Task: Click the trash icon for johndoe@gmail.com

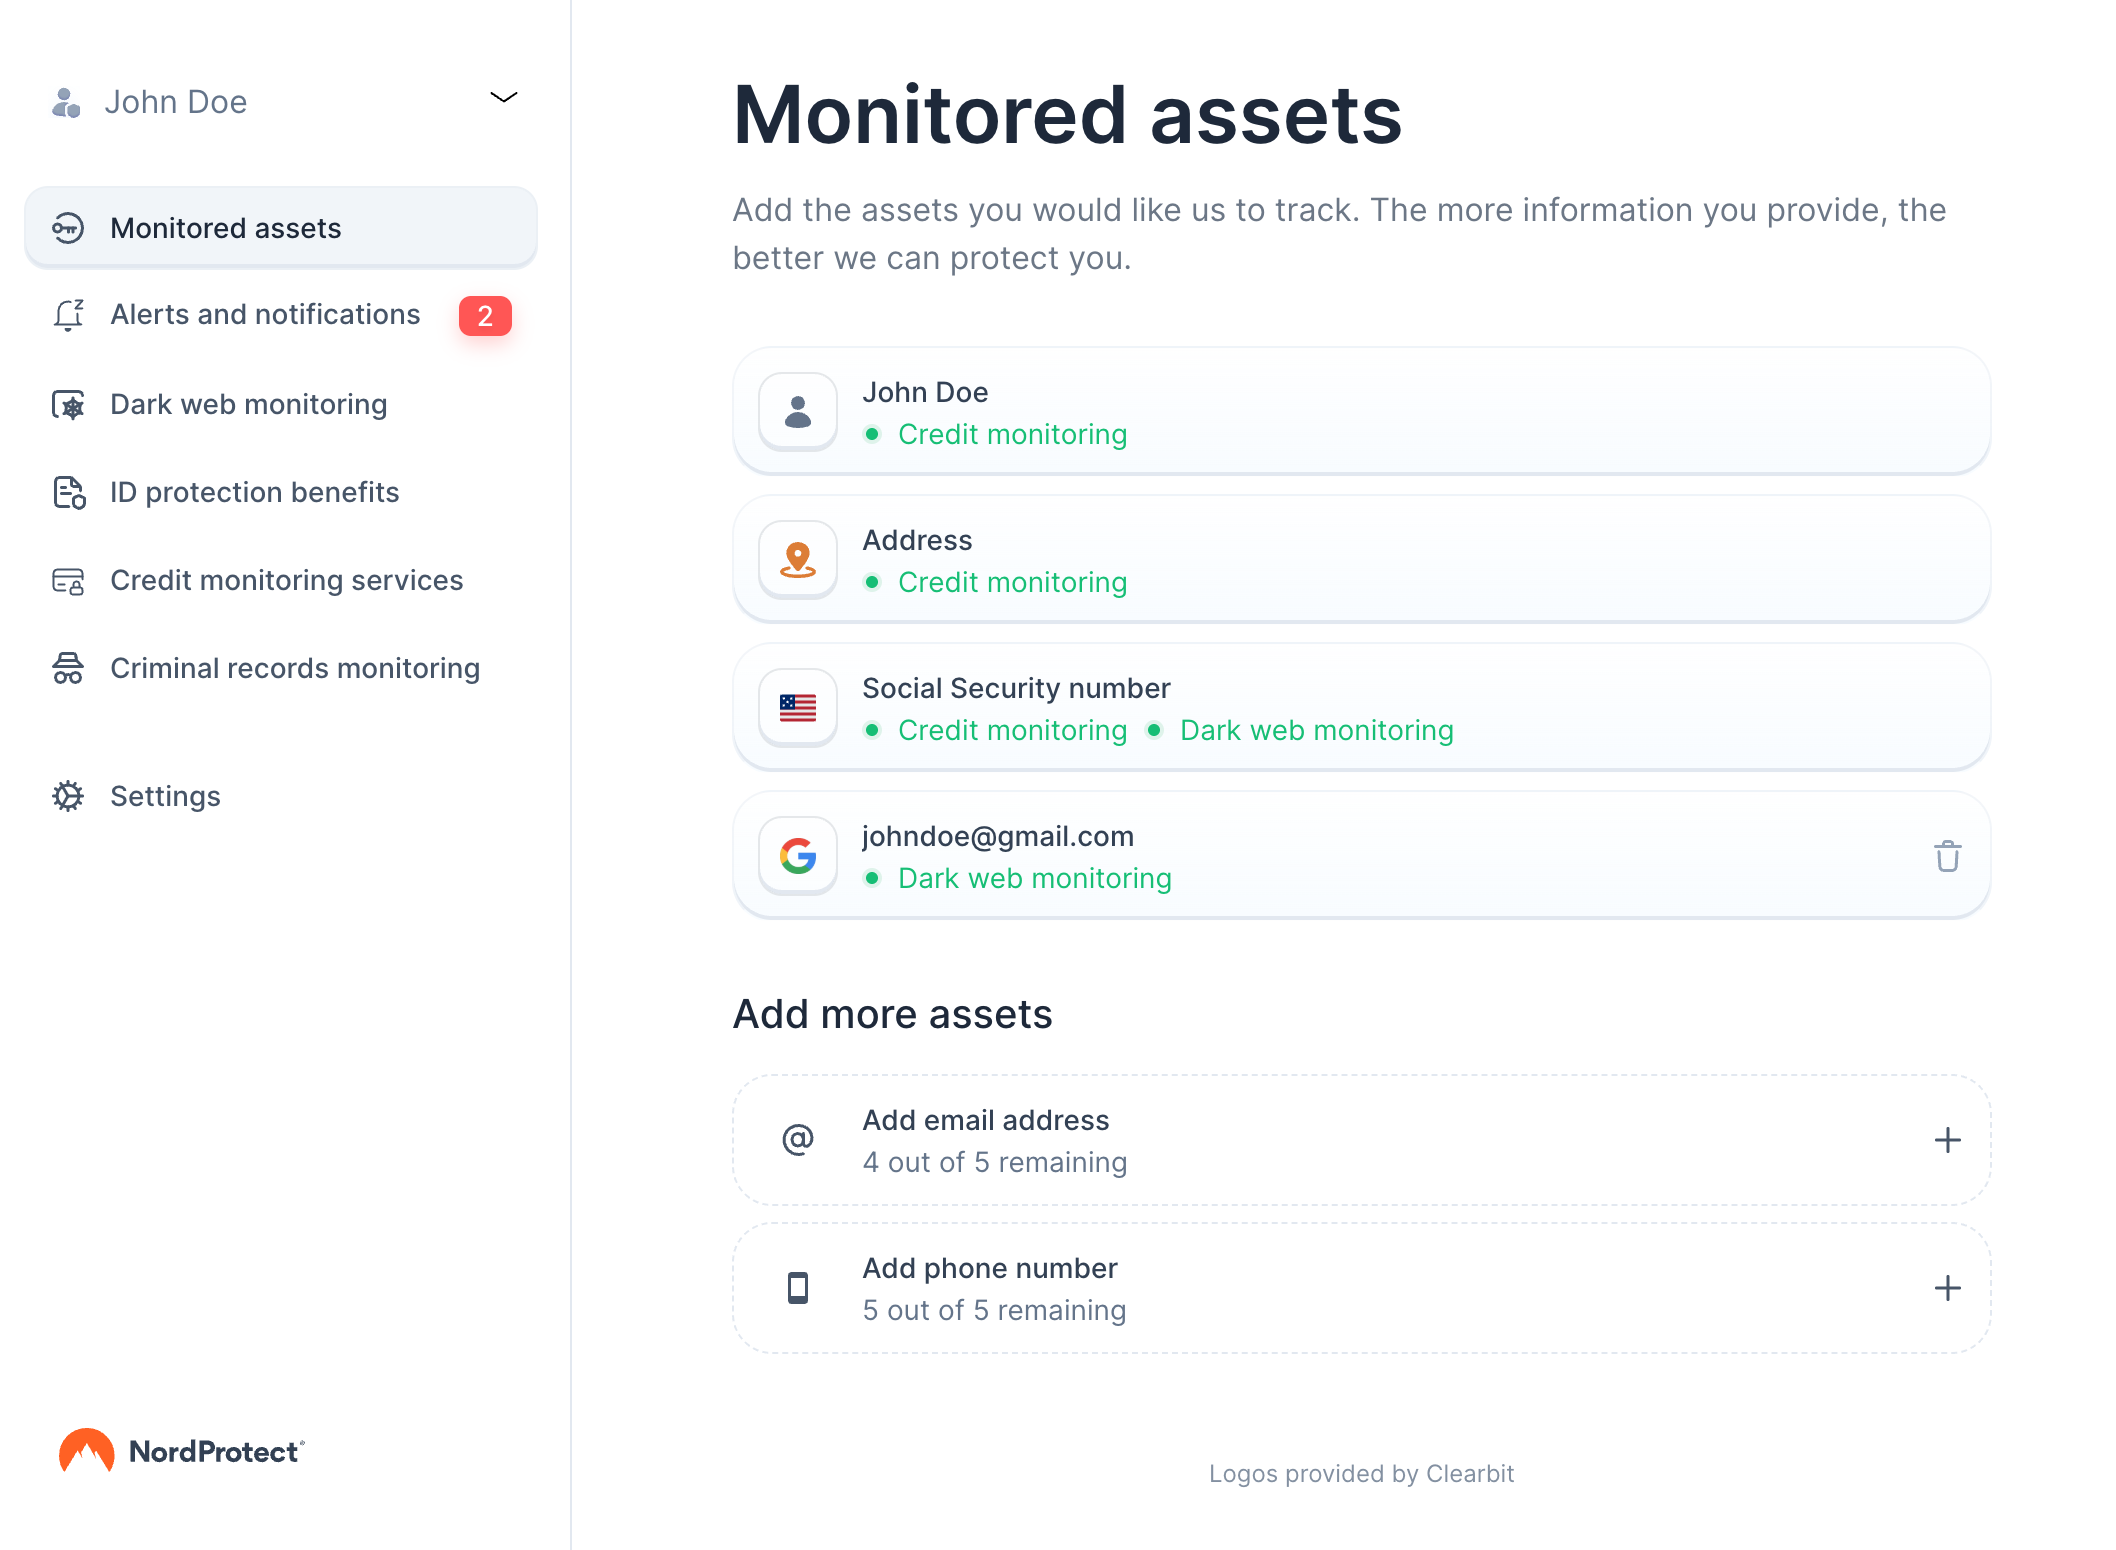Action: coord(1946,856)
